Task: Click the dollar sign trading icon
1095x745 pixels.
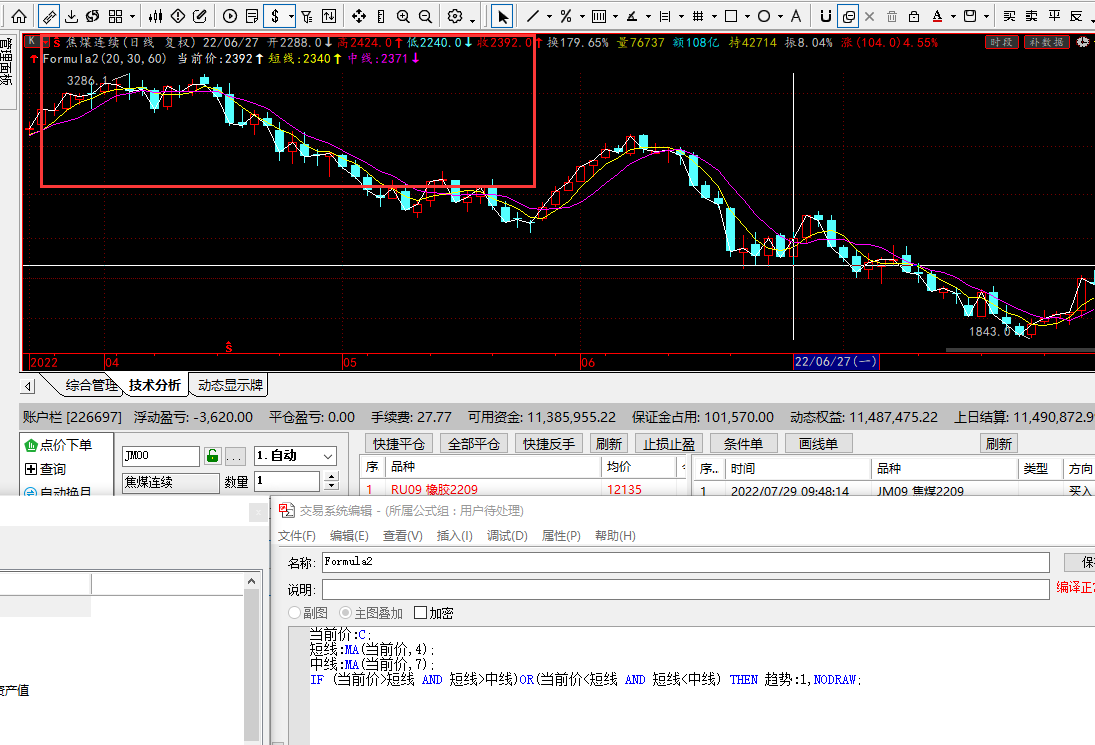Action: 275,15
